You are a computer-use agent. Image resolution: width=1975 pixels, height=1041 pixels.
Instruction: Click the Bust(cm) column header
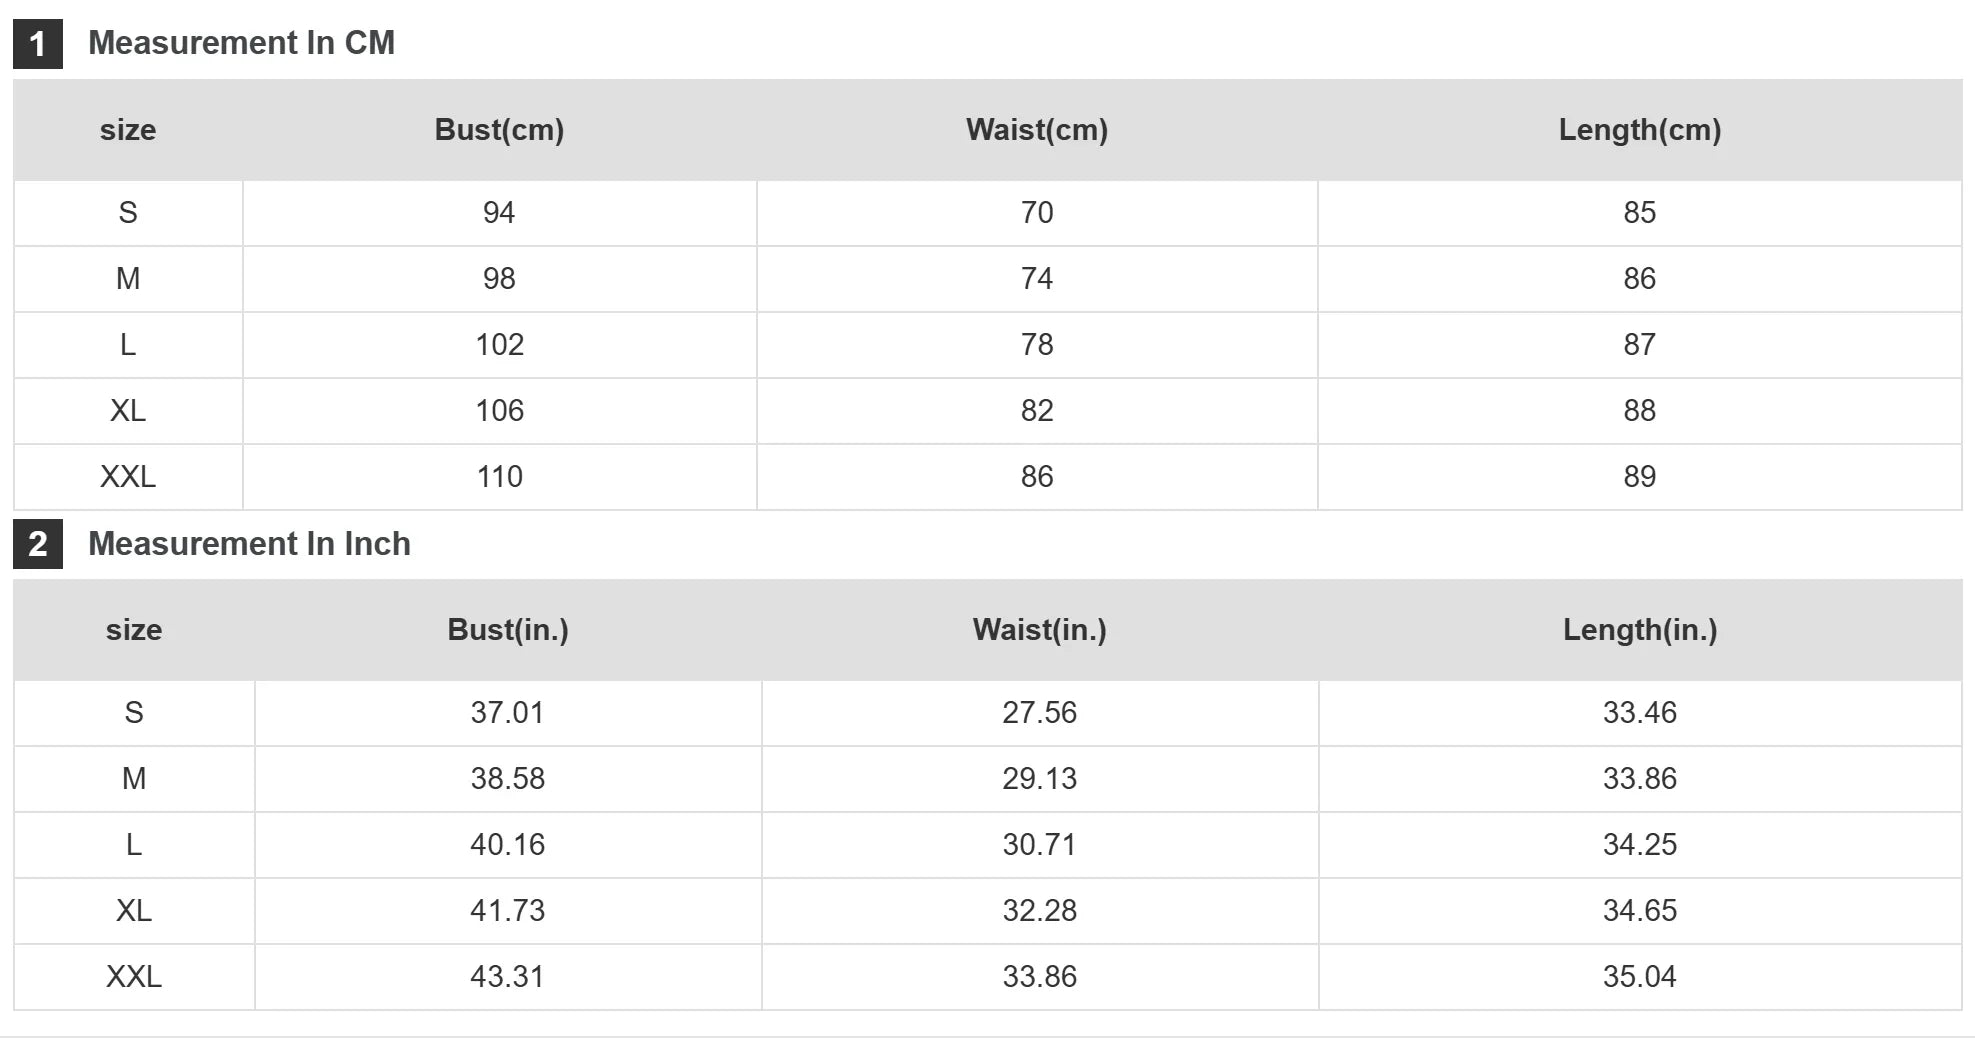499,130
